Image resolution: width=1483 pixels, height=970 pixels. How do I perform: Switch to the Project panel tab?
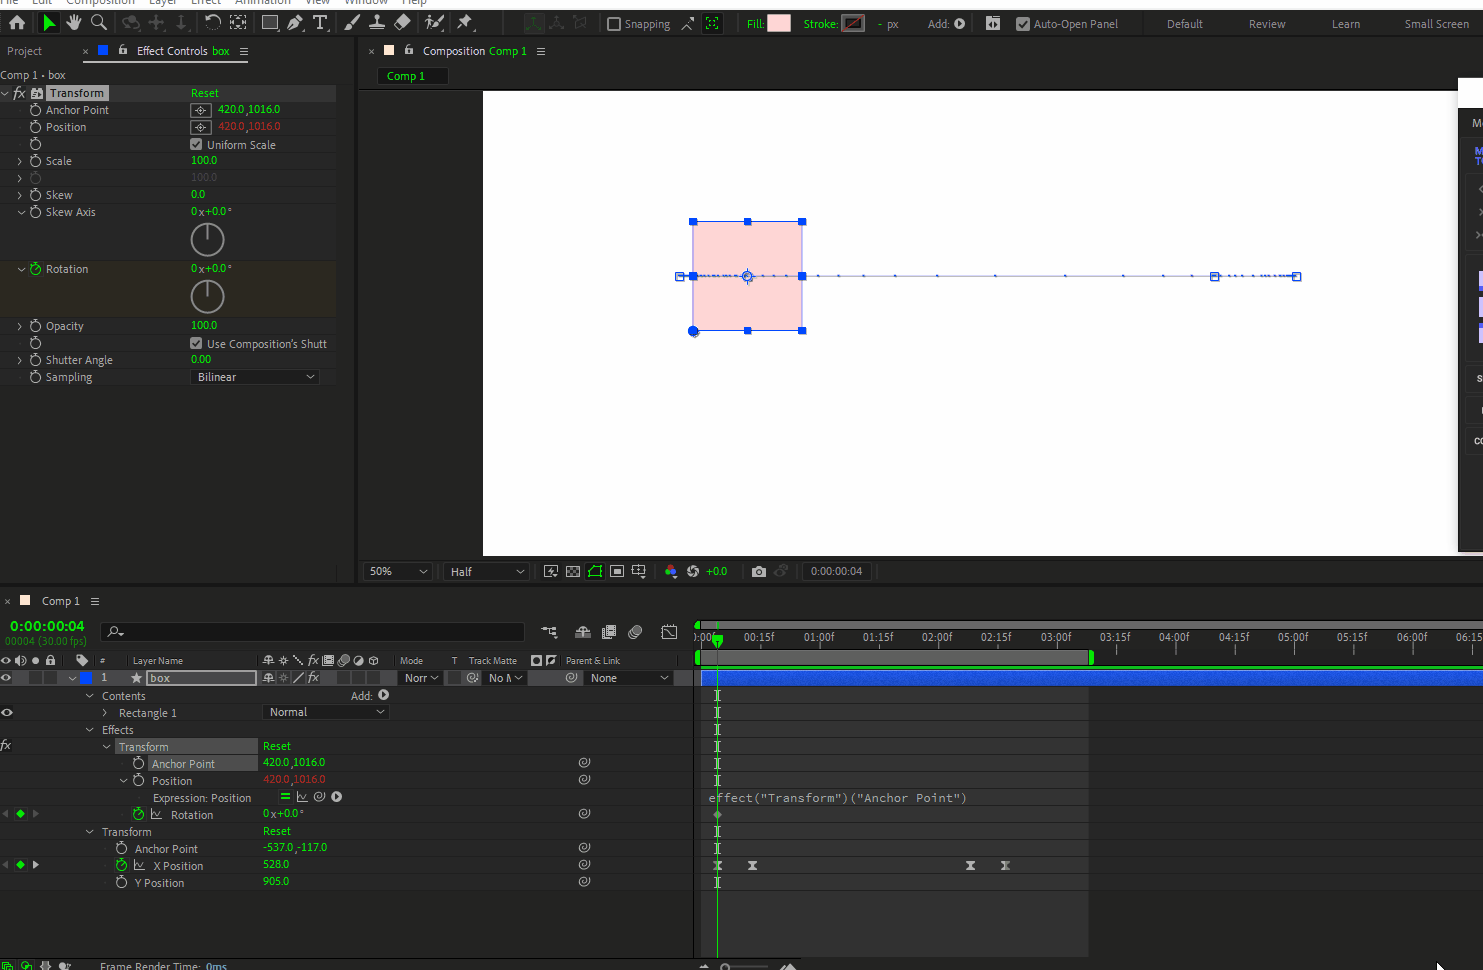25,51
